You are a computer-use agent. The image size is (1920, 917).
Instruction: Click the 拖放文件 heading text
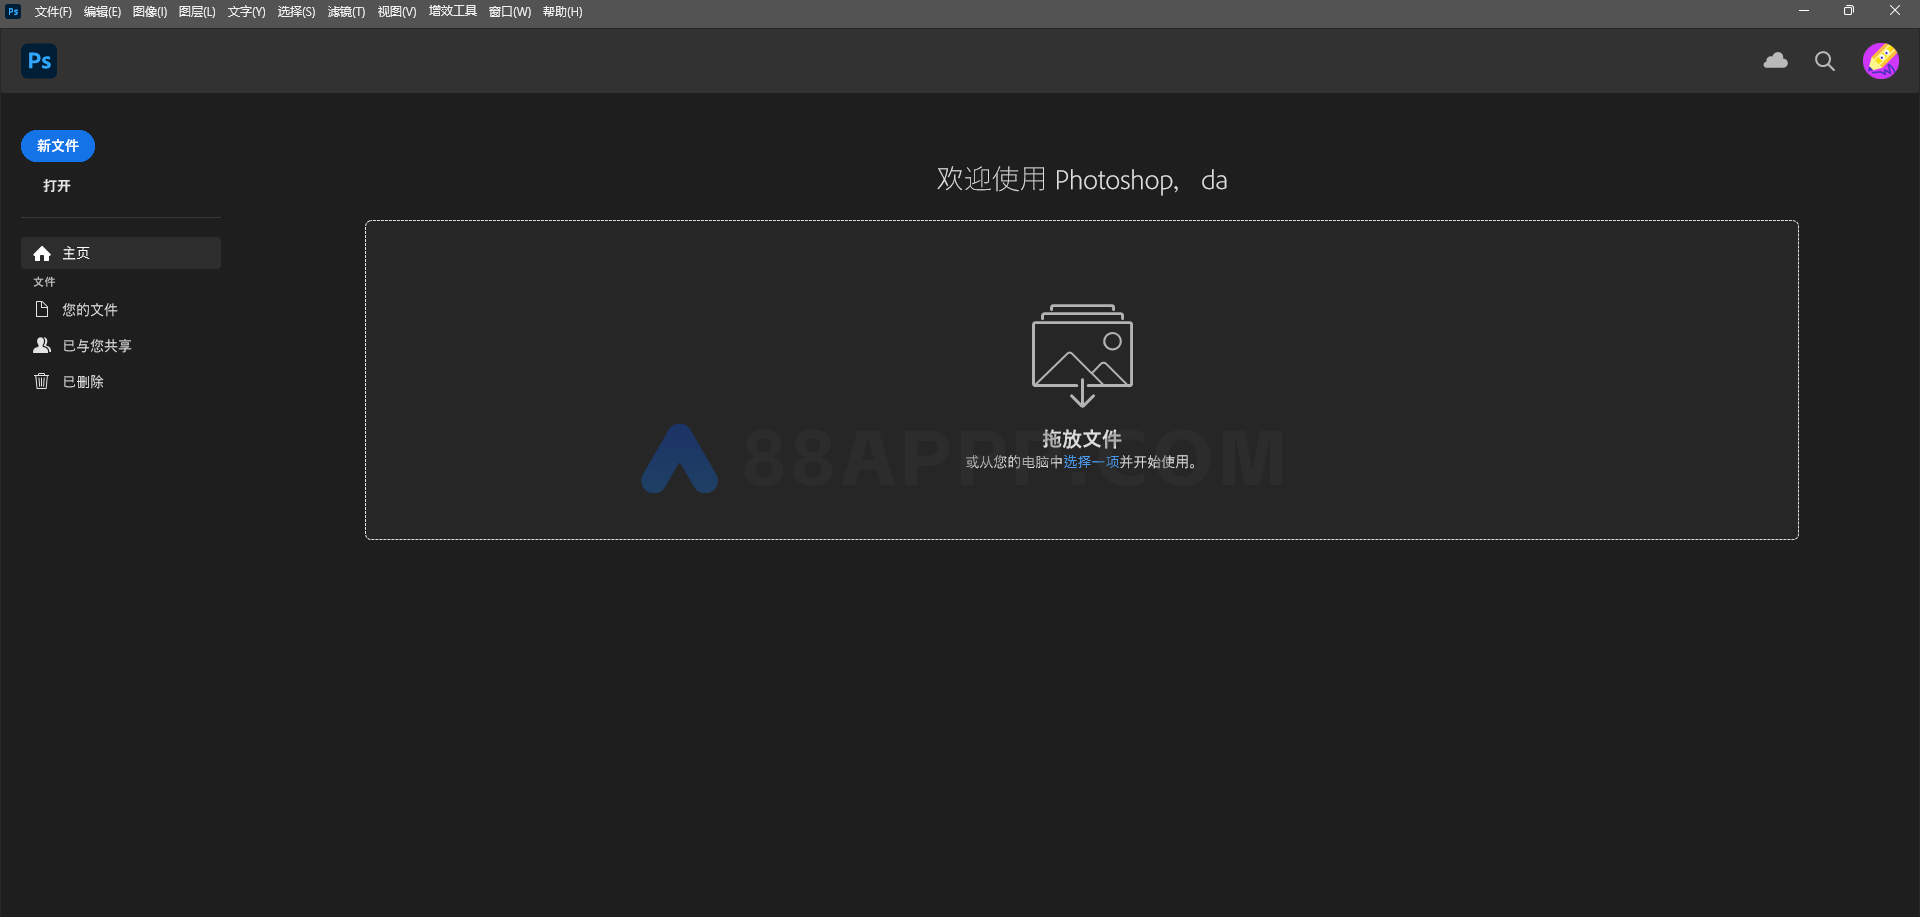click(x=1082, y=439)
